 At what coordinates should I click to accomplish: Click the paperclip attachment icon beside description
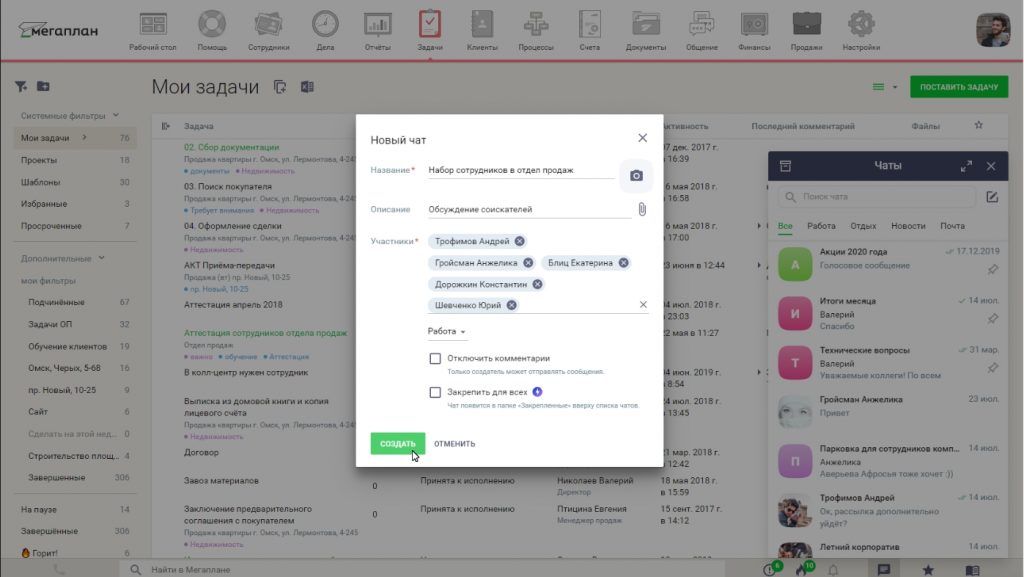(642, 209)
